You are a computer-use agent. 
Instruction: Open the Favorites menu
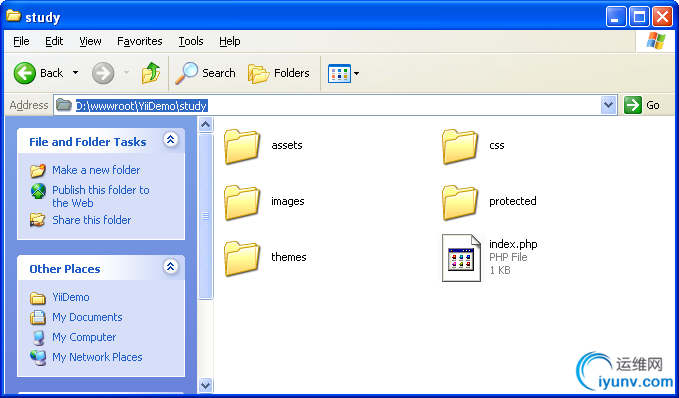pos(139,41)
